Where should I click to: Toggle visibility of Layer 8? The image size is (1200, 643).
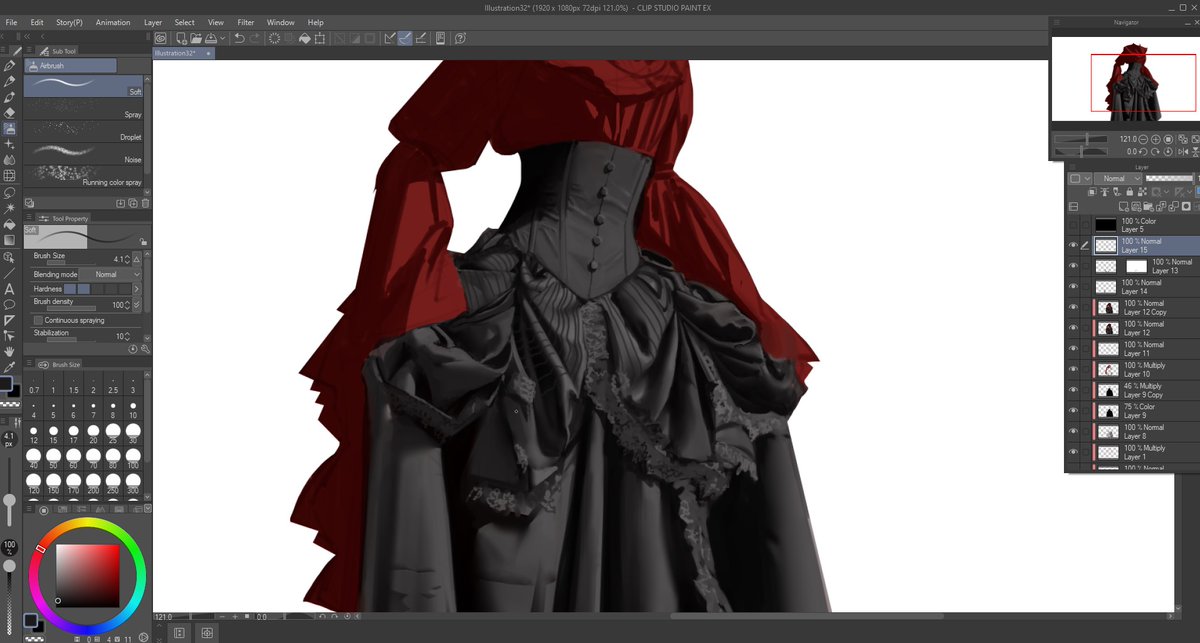coord(1073,431)
